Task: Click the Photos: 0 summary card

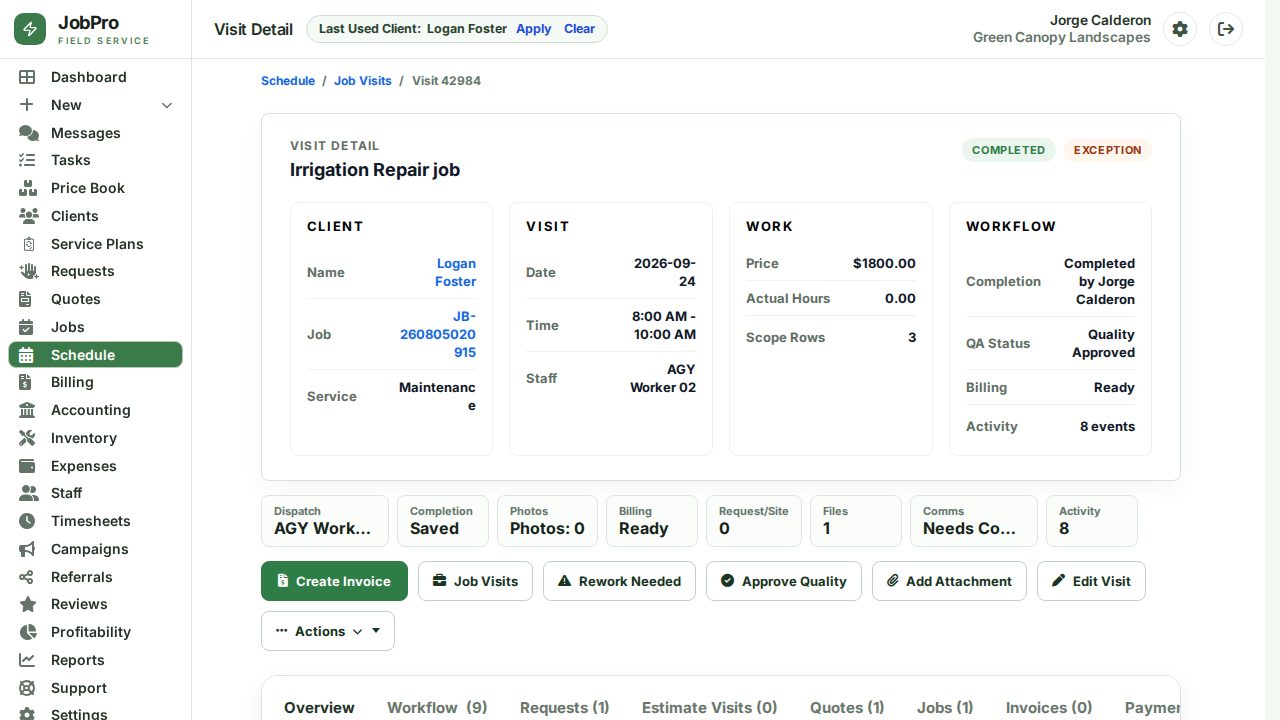Action: click(x=547, y=521)
